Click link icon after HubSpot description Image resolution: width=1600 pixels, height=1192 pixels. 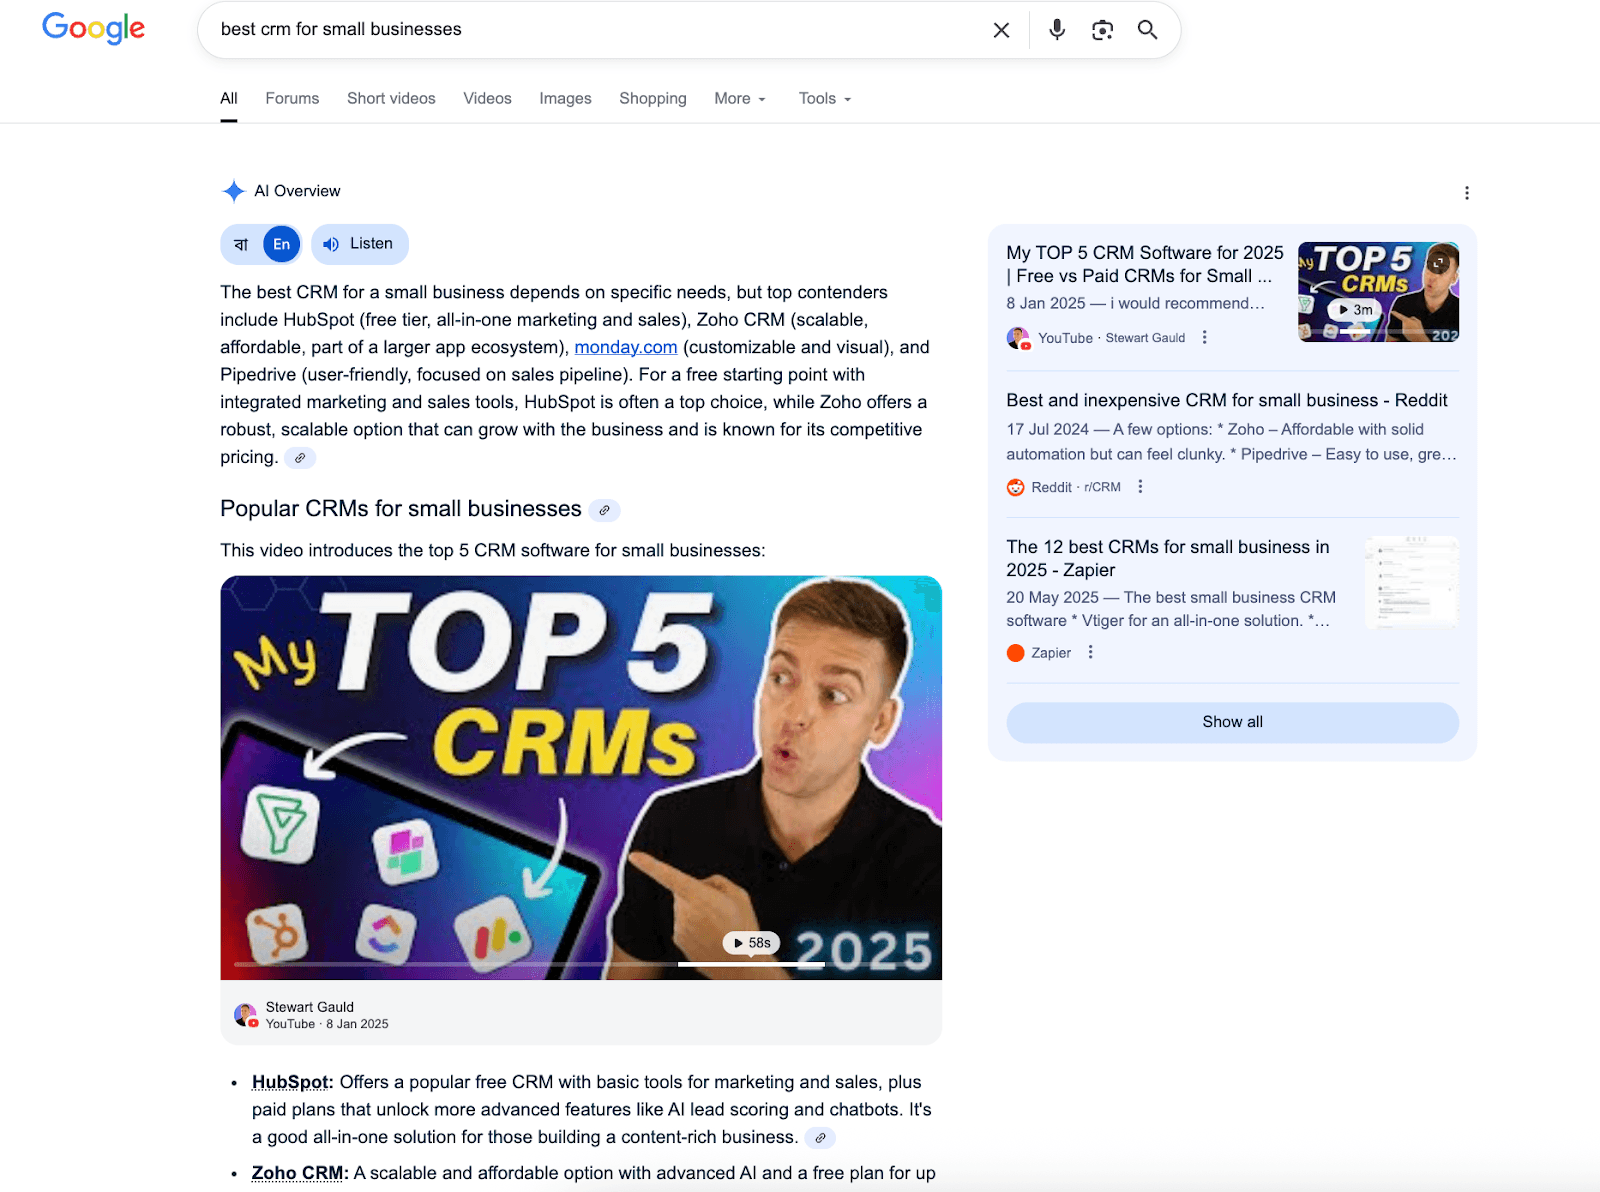click(x=820, y=1138)
